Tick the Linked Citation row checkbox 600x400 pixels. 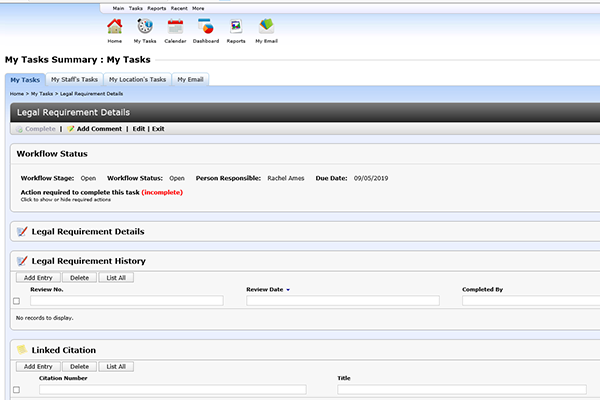tap(15, 389)
